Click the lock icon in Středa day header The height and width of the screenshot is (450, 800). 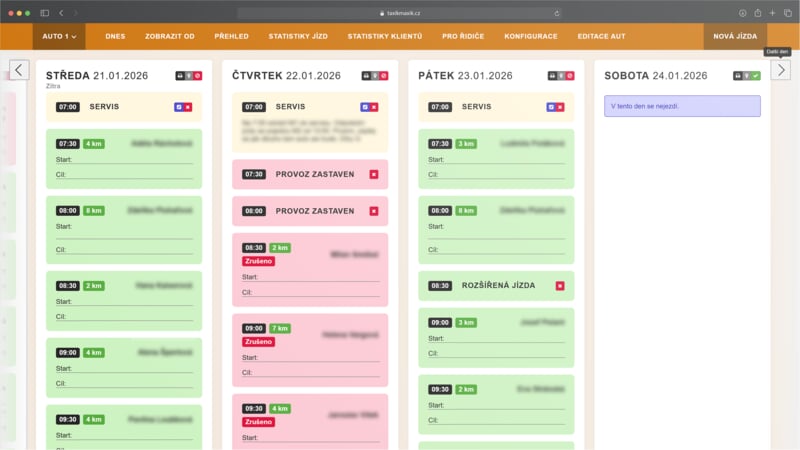pyautogui.click(x=179, y=76)
